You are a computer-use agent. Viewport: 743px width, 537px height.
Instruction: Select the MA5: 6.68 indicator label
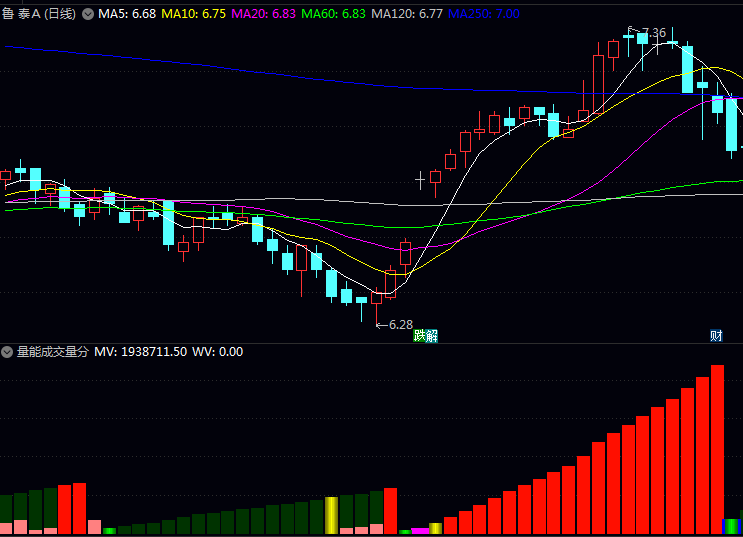point(126,14)
